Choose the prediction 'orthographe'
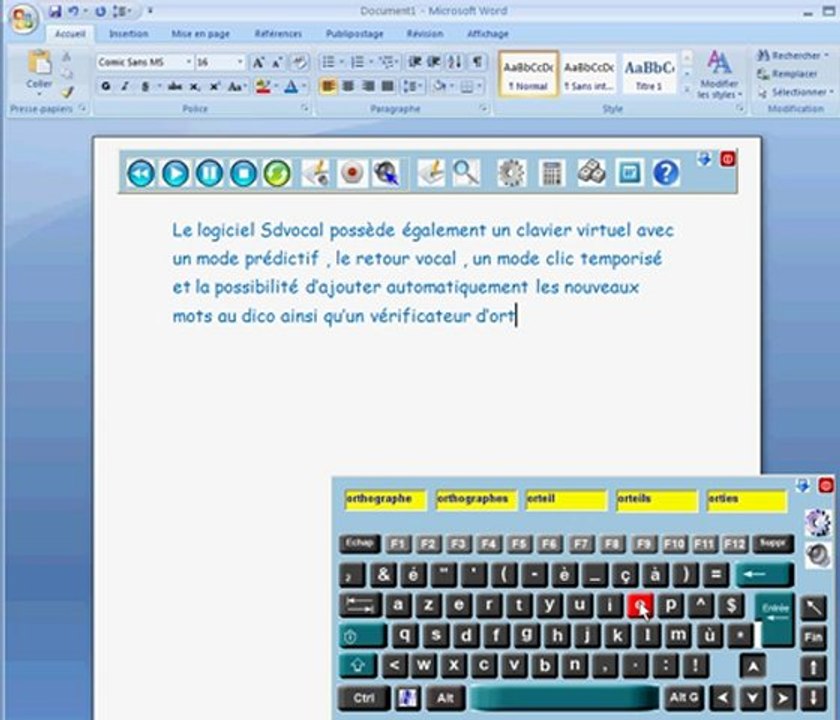840x720 pixels. [386, 500]
